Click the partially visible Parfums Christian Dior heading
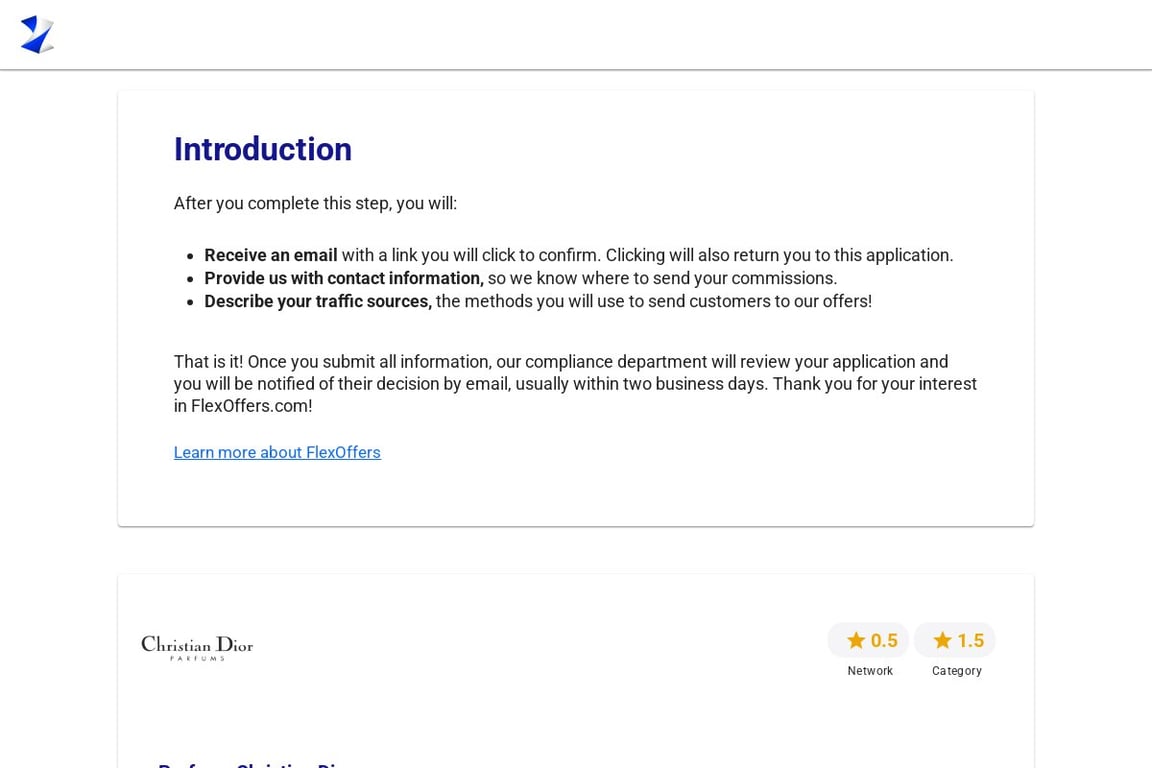1152x768 pixels. tap(252, 764)
